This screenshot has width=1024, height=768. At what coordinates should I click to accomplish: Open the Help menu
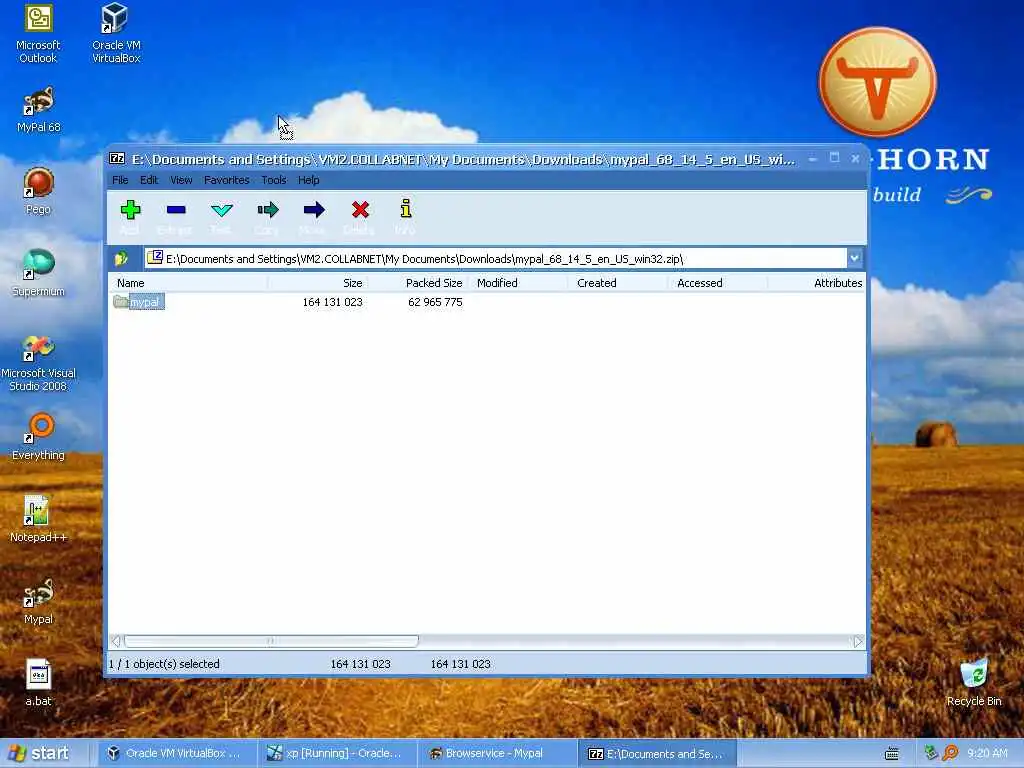click(308, 180)
